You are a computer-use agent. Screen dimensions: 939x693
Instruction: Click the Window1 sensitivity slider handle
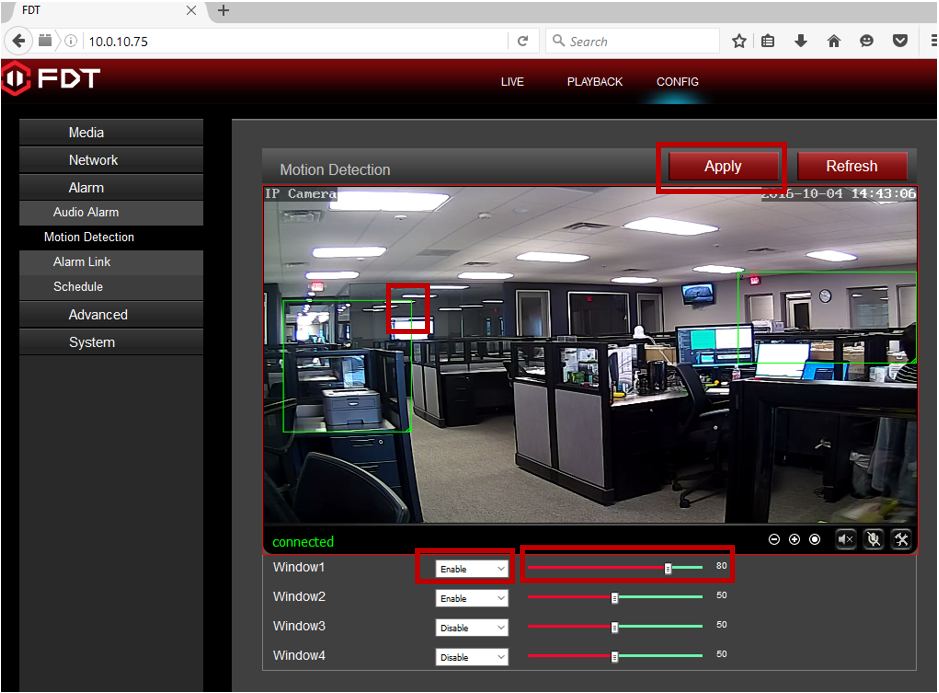668,568
